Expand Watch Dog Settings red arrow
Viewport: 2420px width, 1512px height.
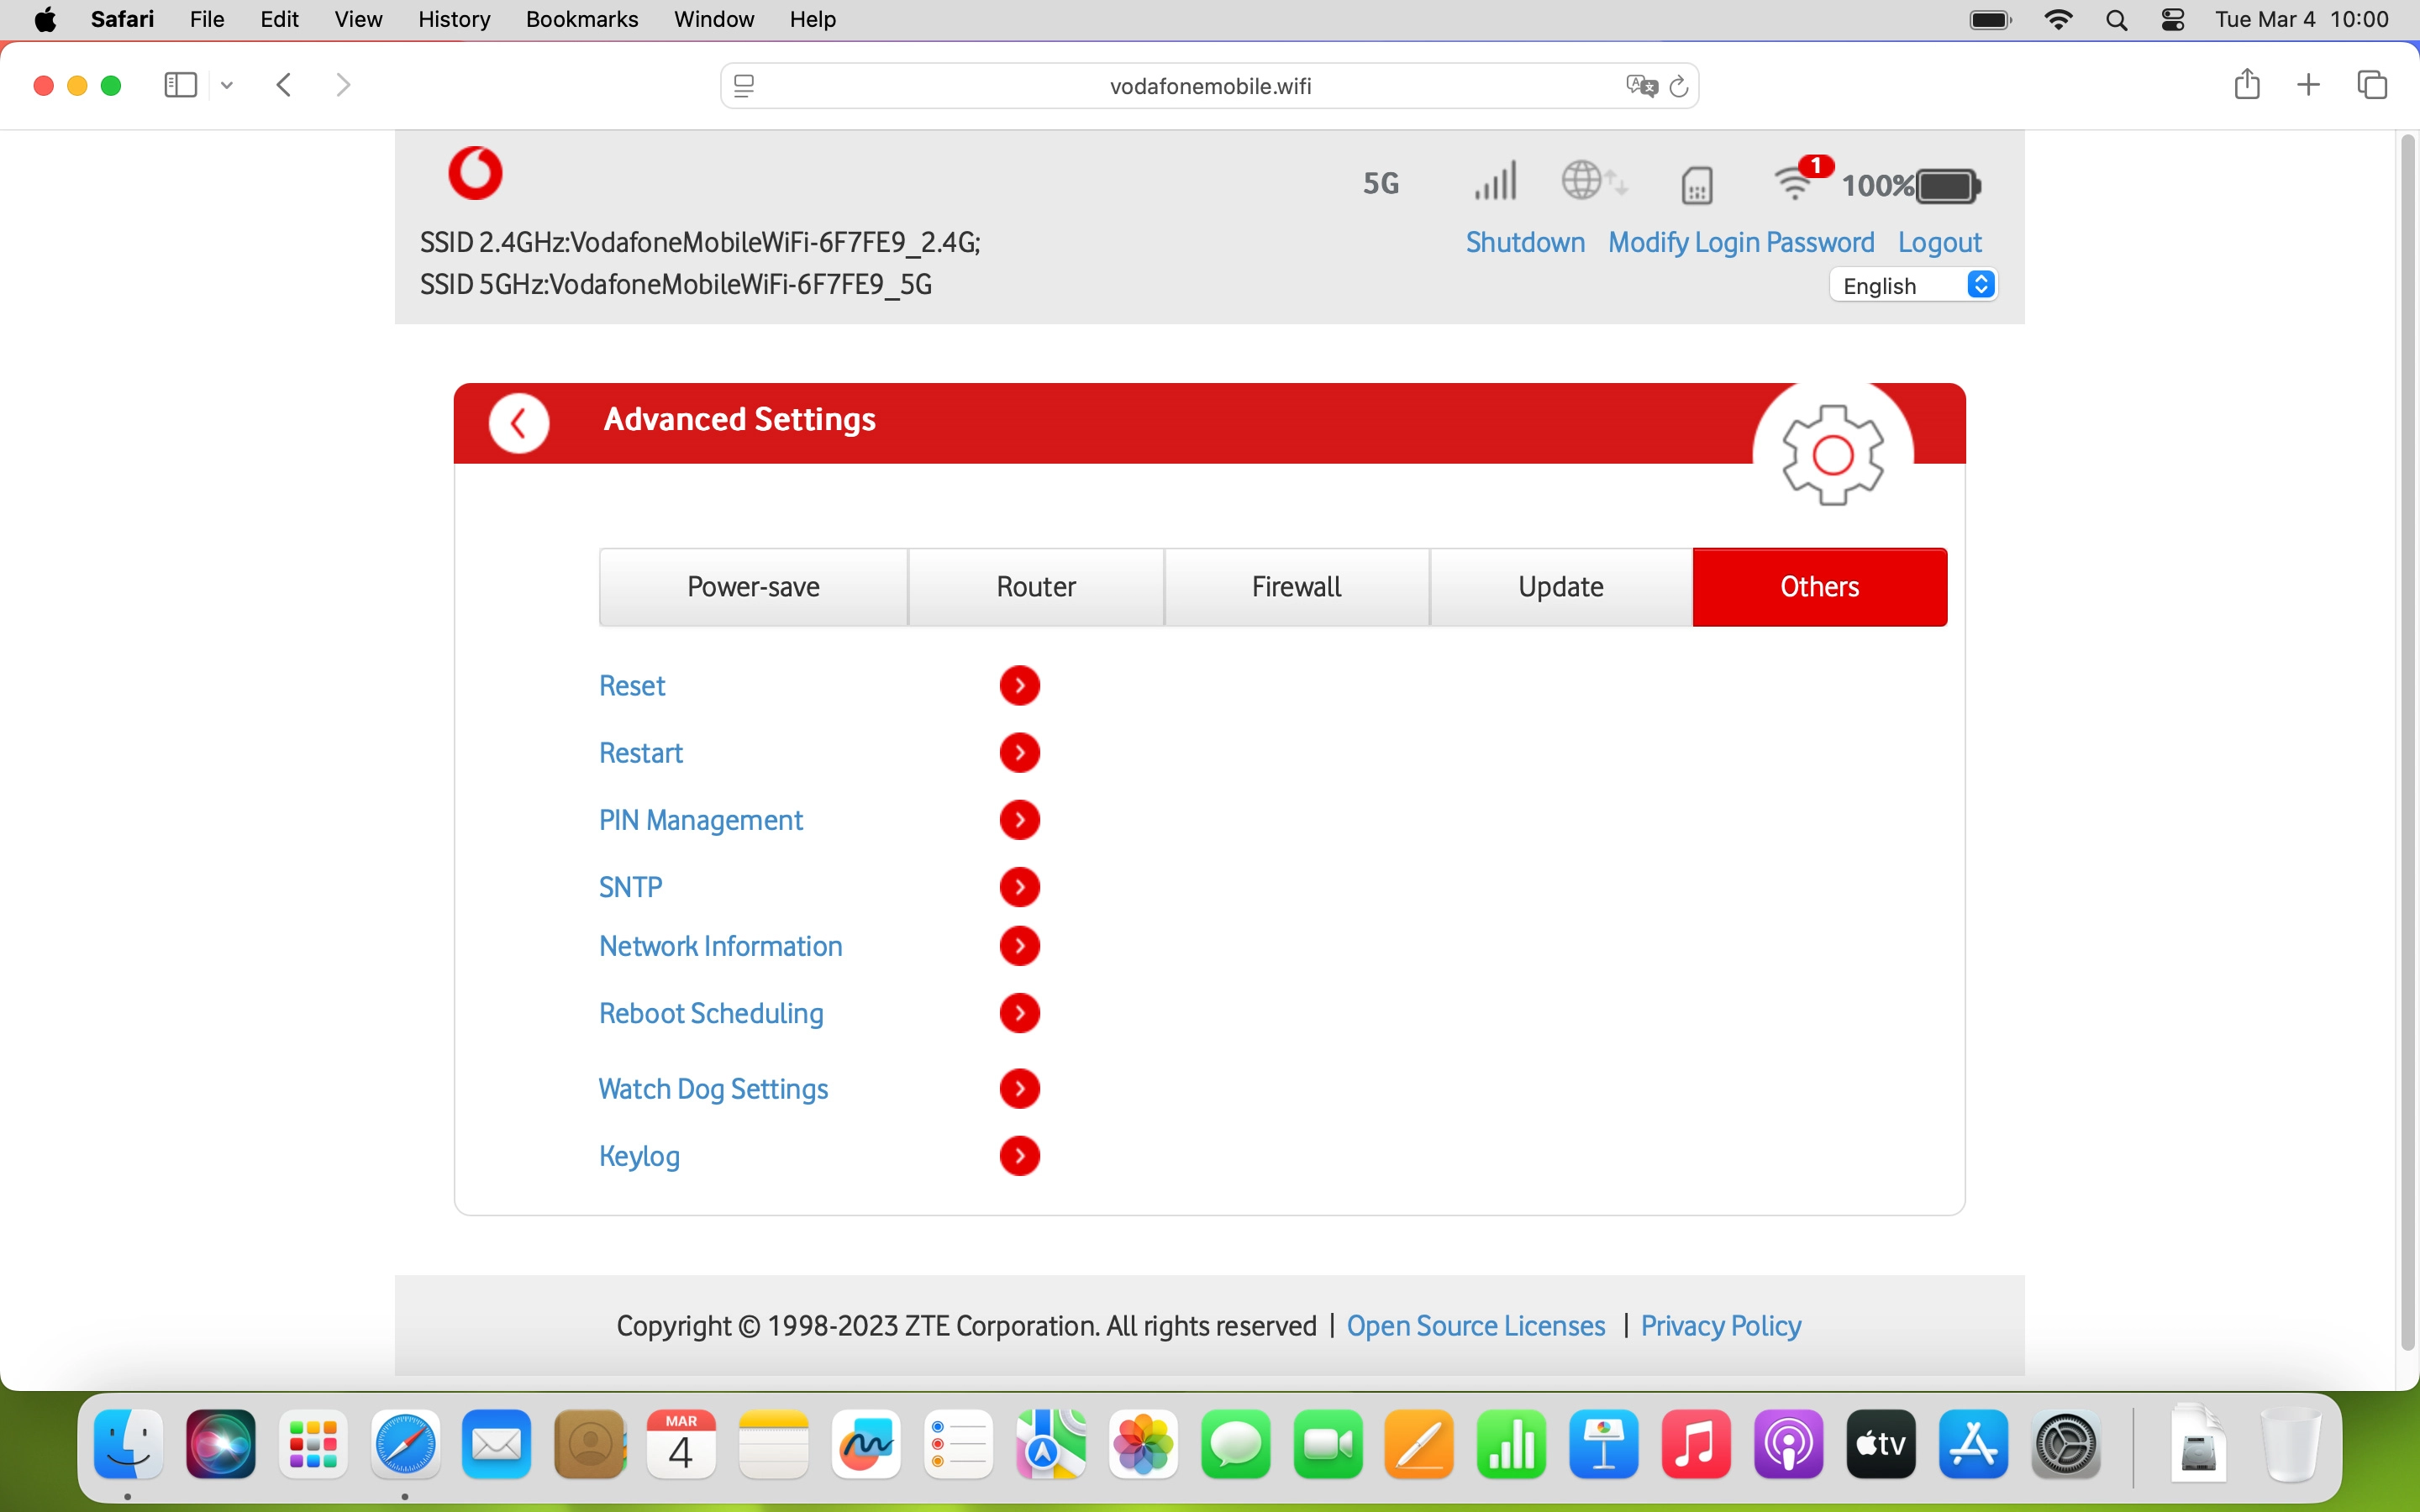pos(1019,1089)
